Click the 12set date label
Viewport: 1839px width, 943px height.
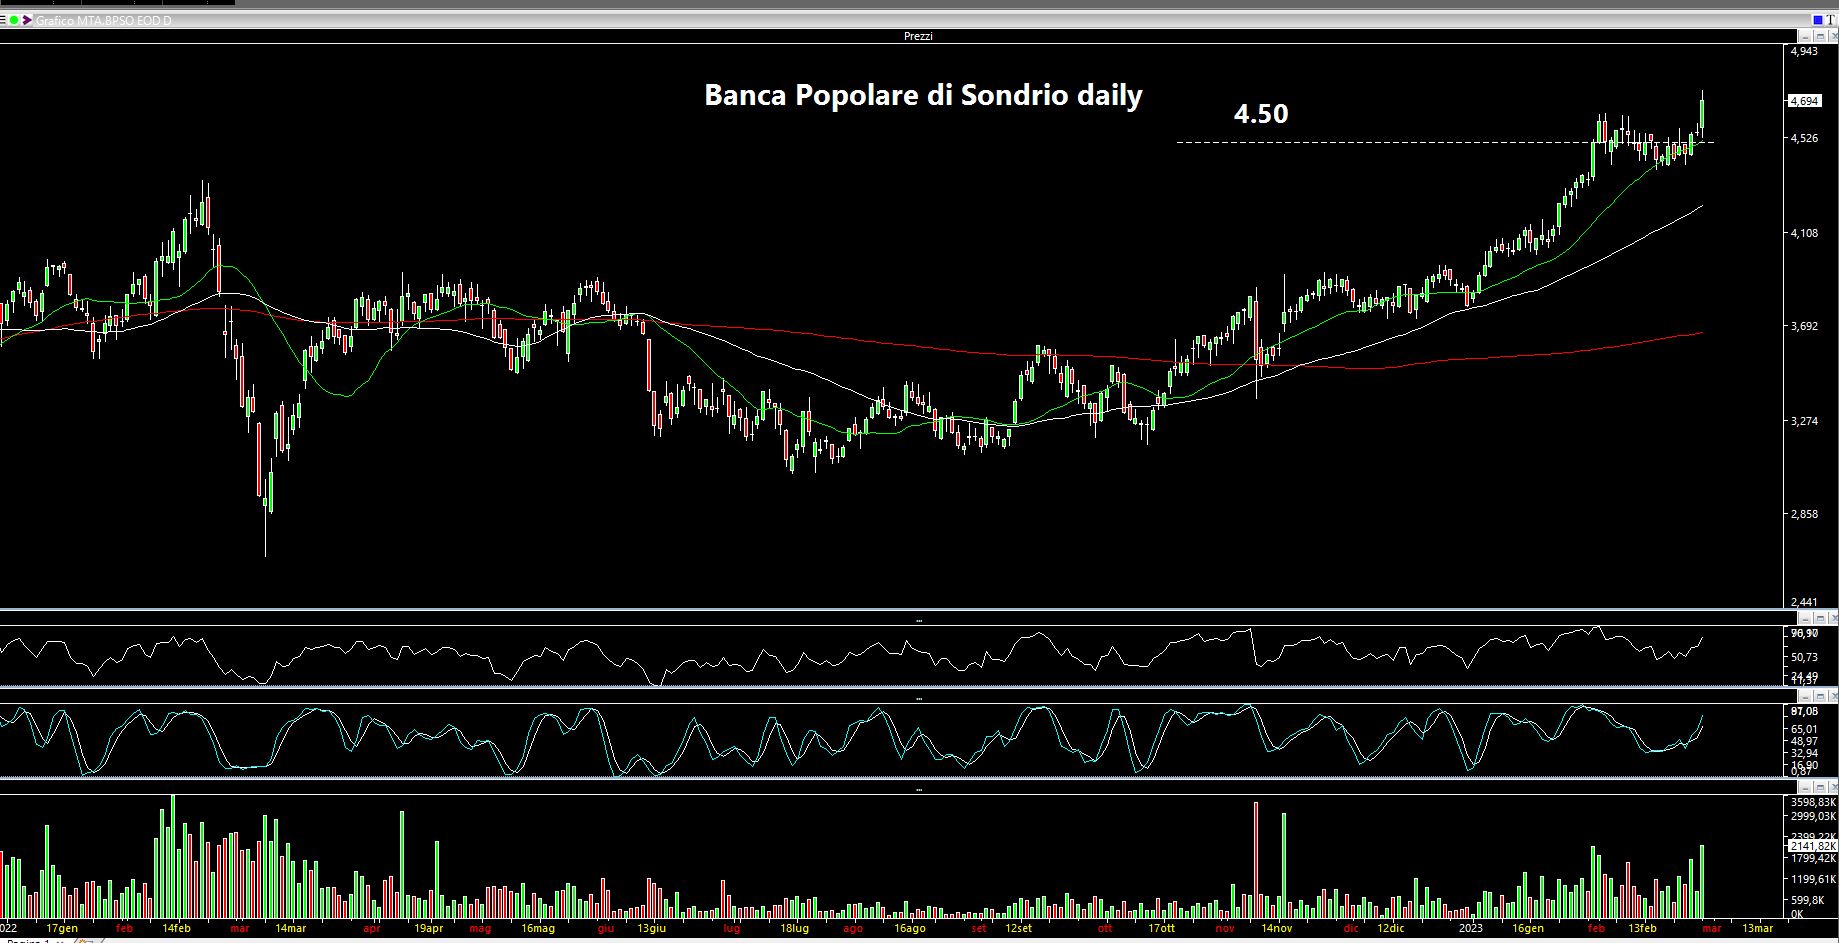point(1018,929)
